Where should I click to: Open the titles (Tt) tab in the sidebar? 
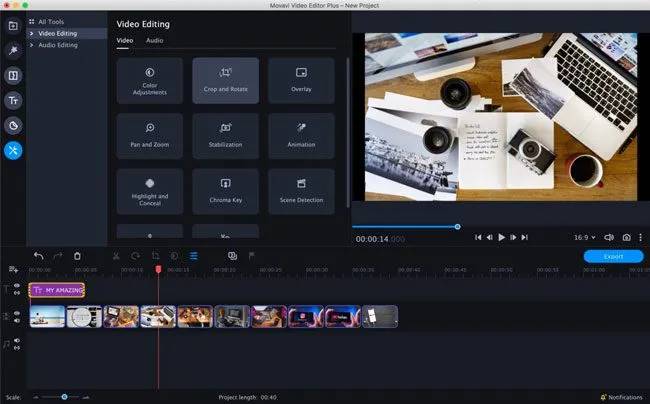click(x=13, y=100)
